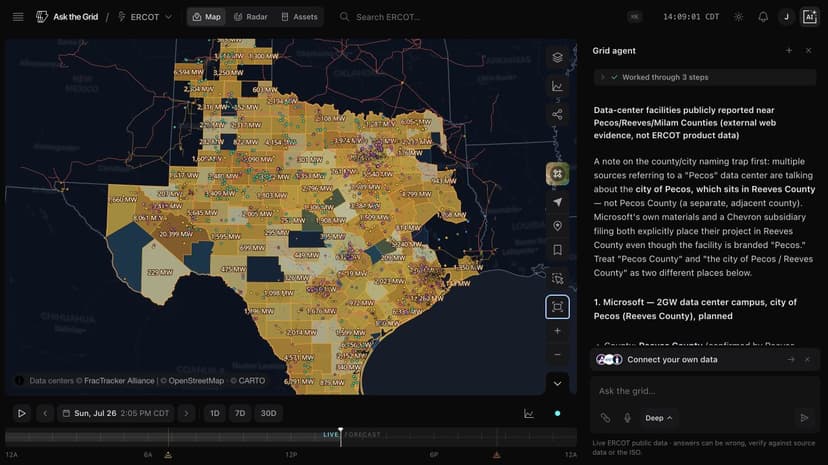Dismiss the Connect your own data banner

pos(807,359)
